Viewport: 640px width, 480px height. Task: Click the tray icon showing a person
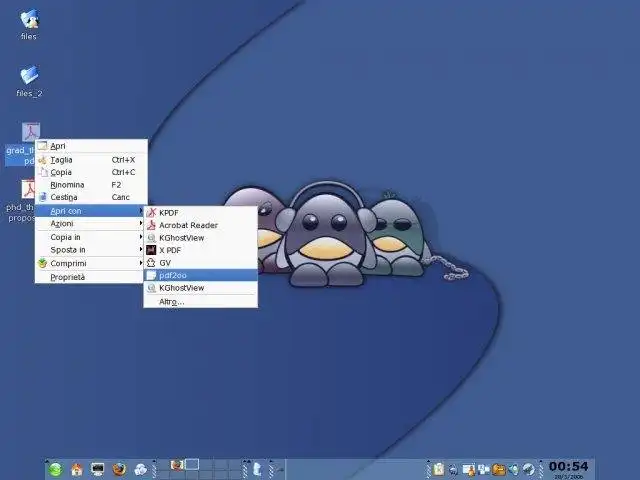[x=468, y=470]
